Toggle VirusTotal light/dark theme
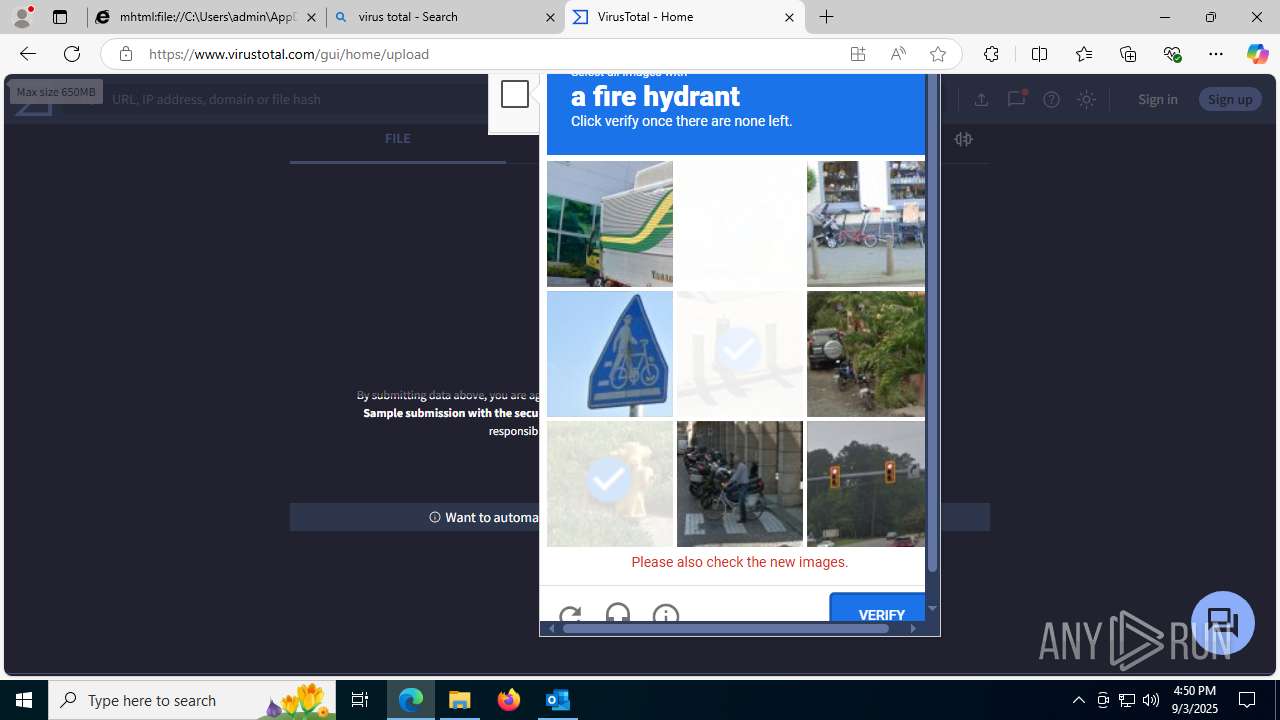 coord(1087,99)
